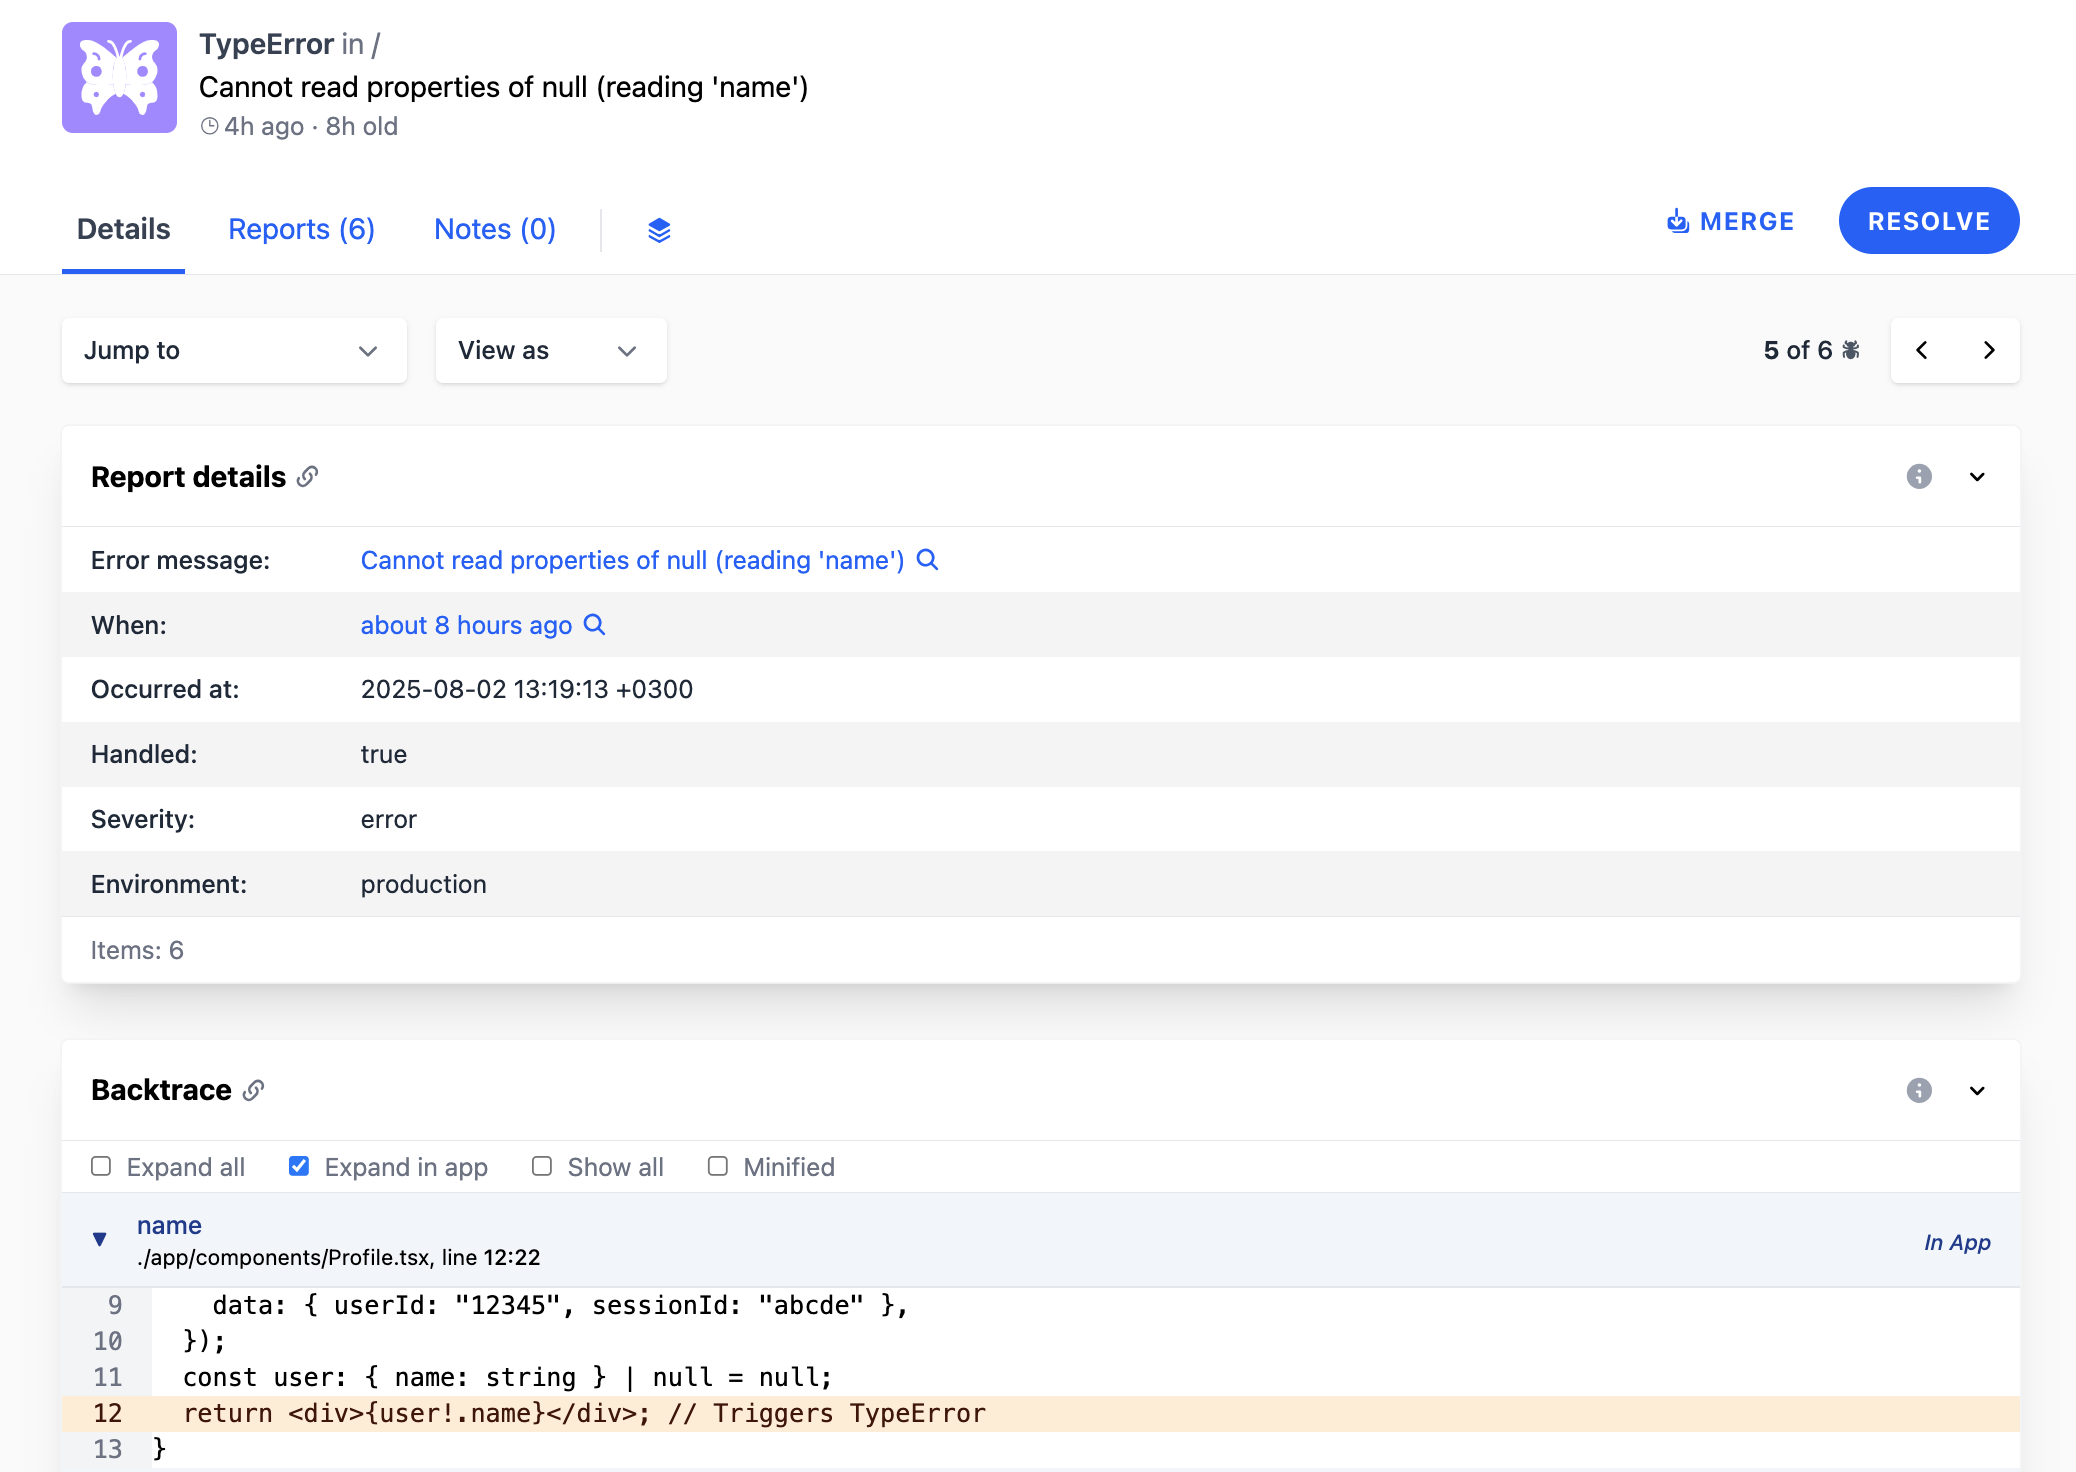The image size is (2076, 1472).
Task: Click the bug icon beside 5 of 6
Action: tap(1851, 350)
